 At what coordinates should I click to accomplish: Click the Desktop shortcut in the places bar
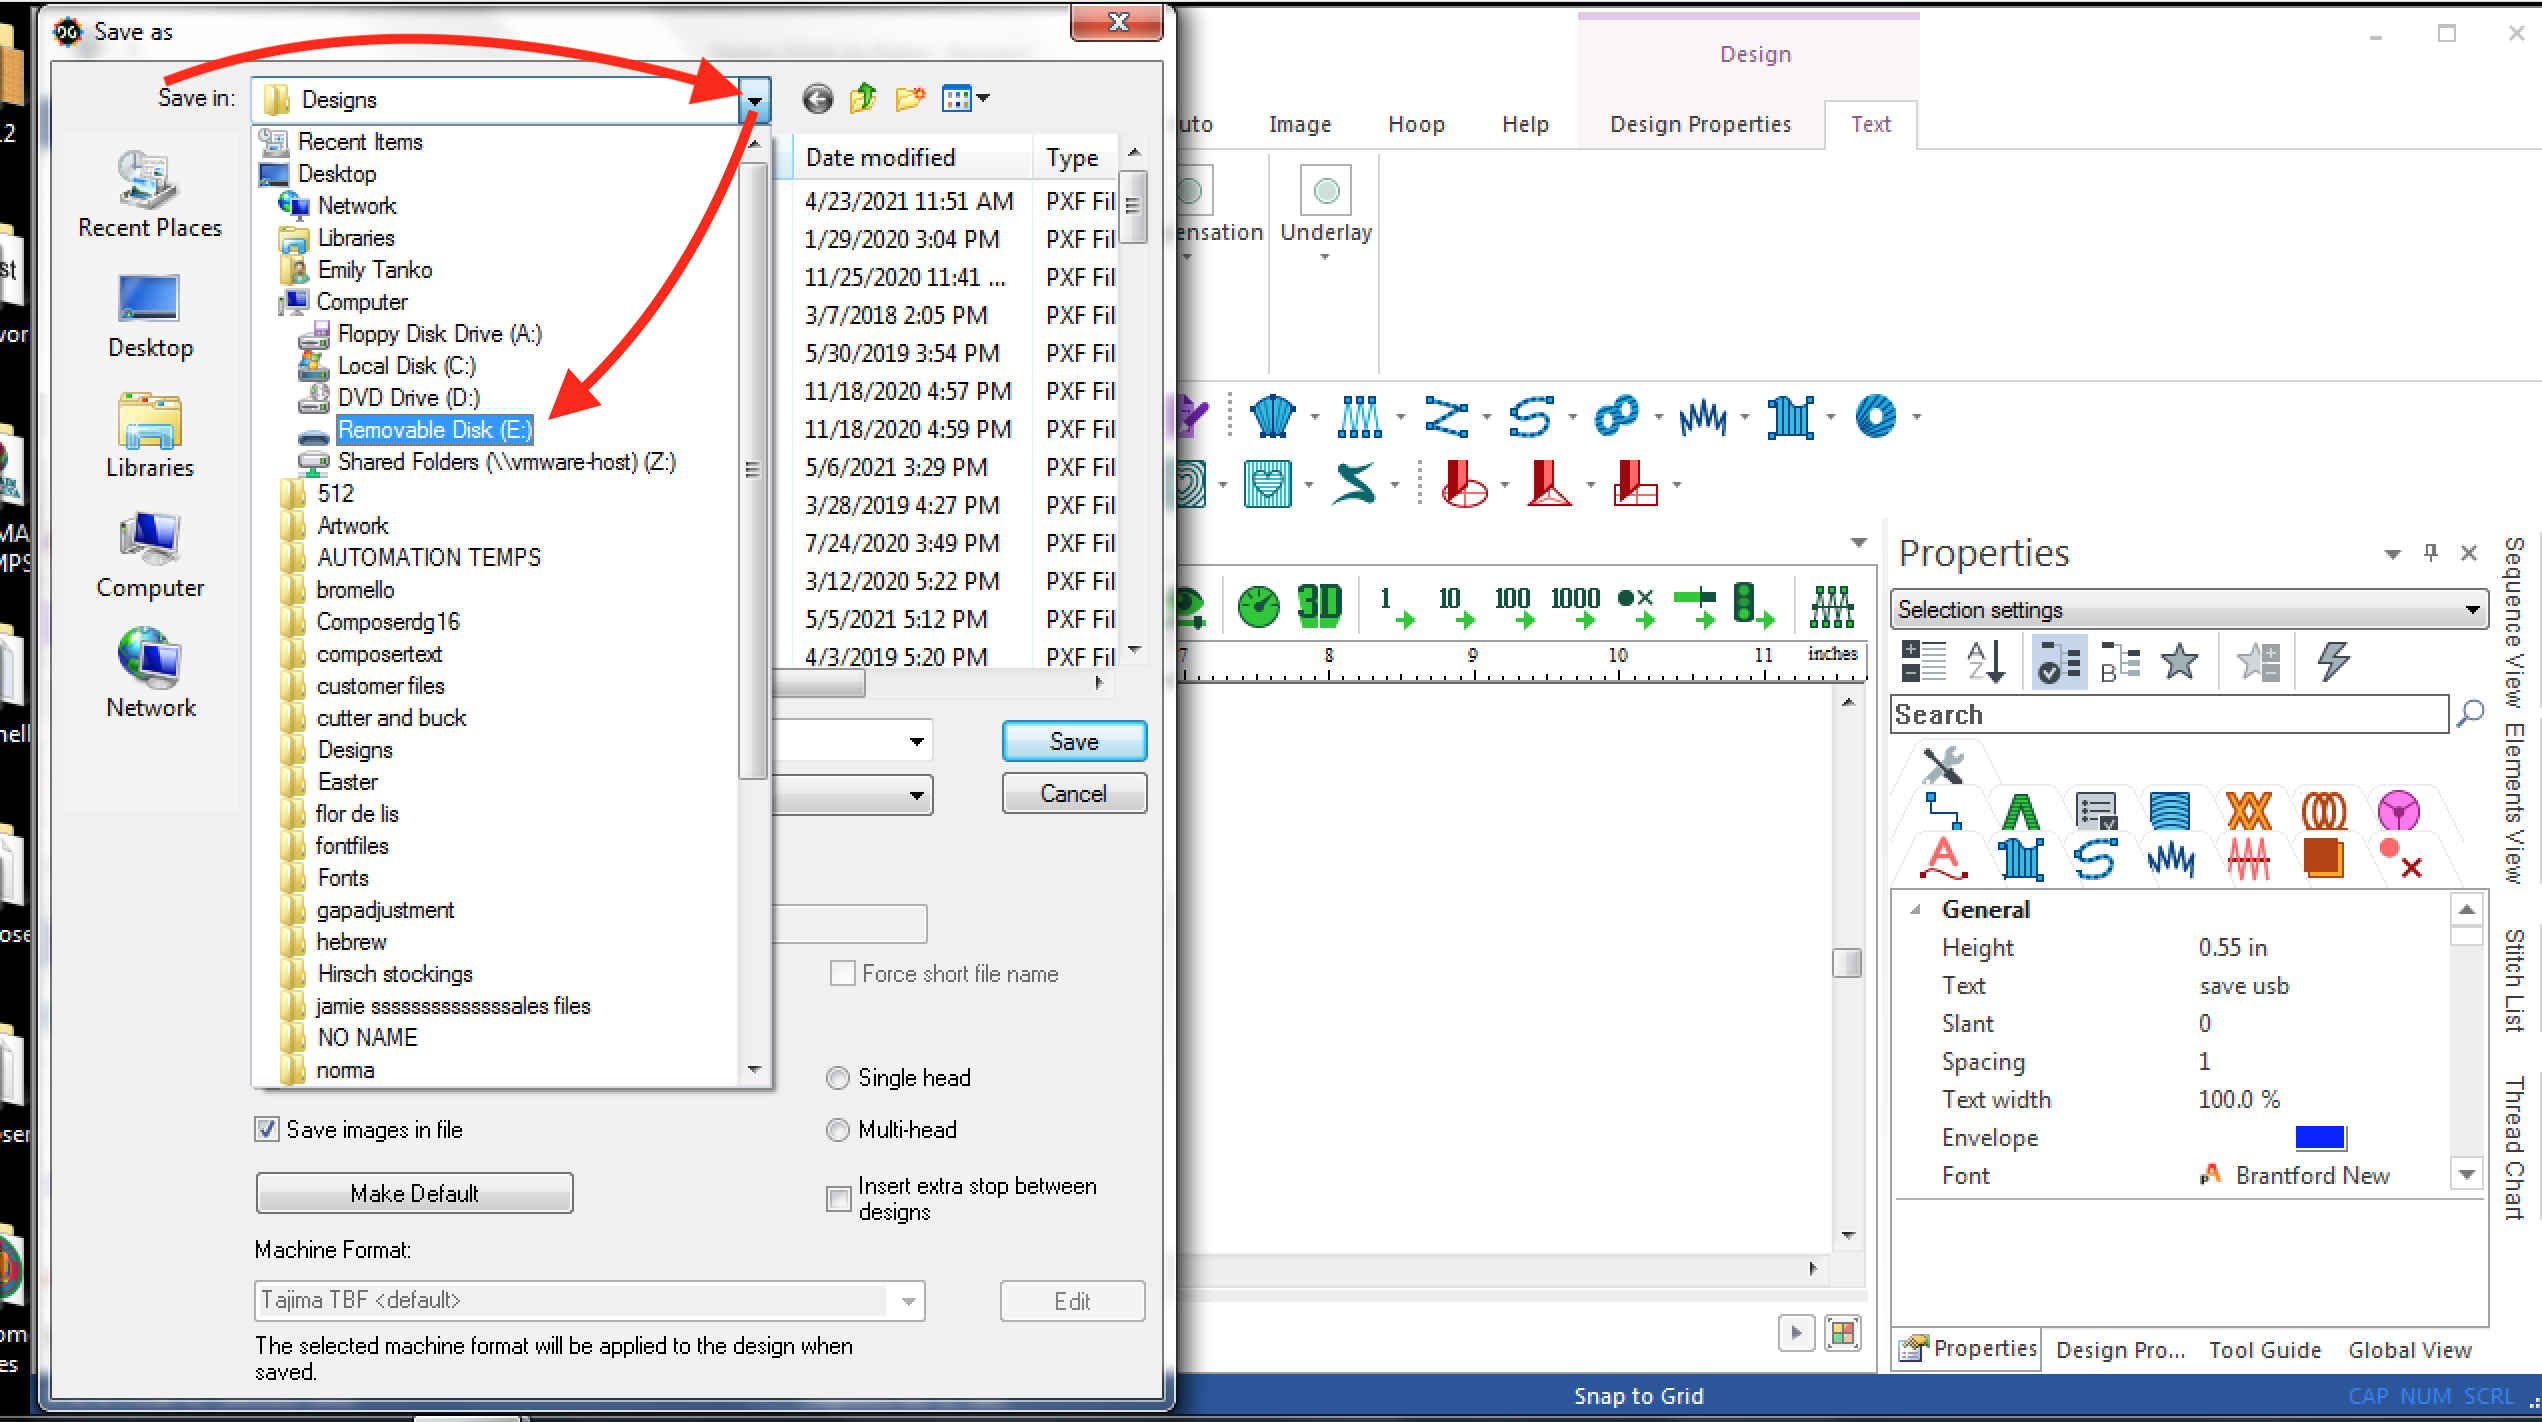coord(149,316)
